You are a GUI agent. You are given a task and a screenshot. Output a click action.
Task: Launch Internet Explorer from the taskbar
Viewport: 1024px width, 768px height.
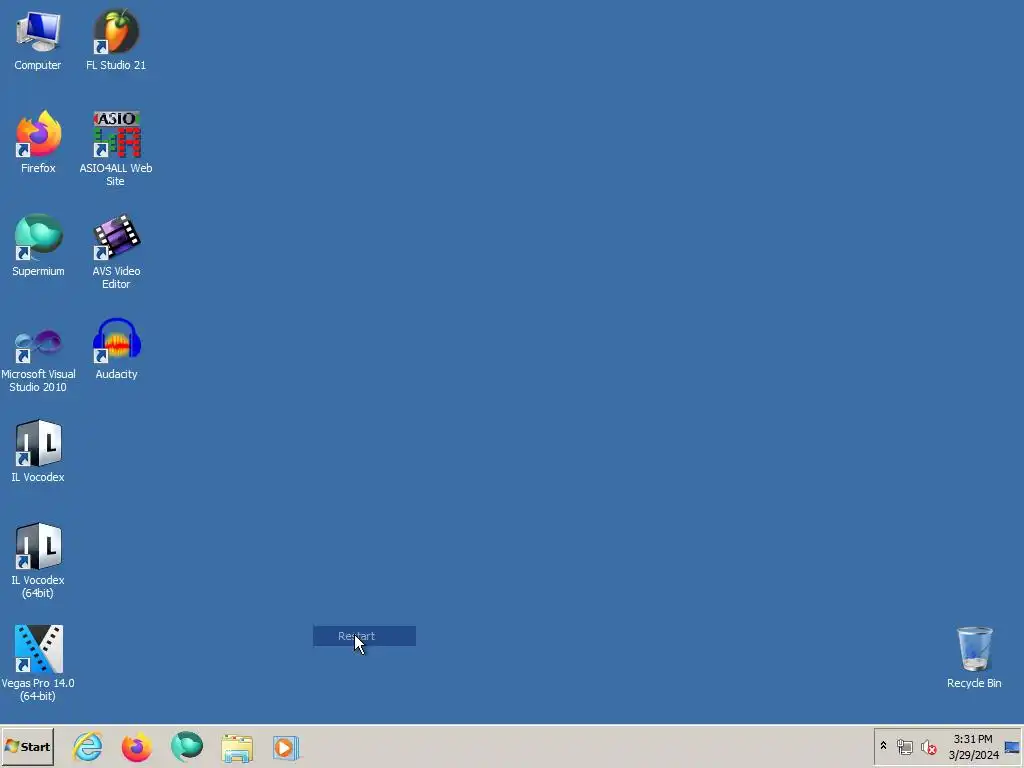tap(88, 747)
